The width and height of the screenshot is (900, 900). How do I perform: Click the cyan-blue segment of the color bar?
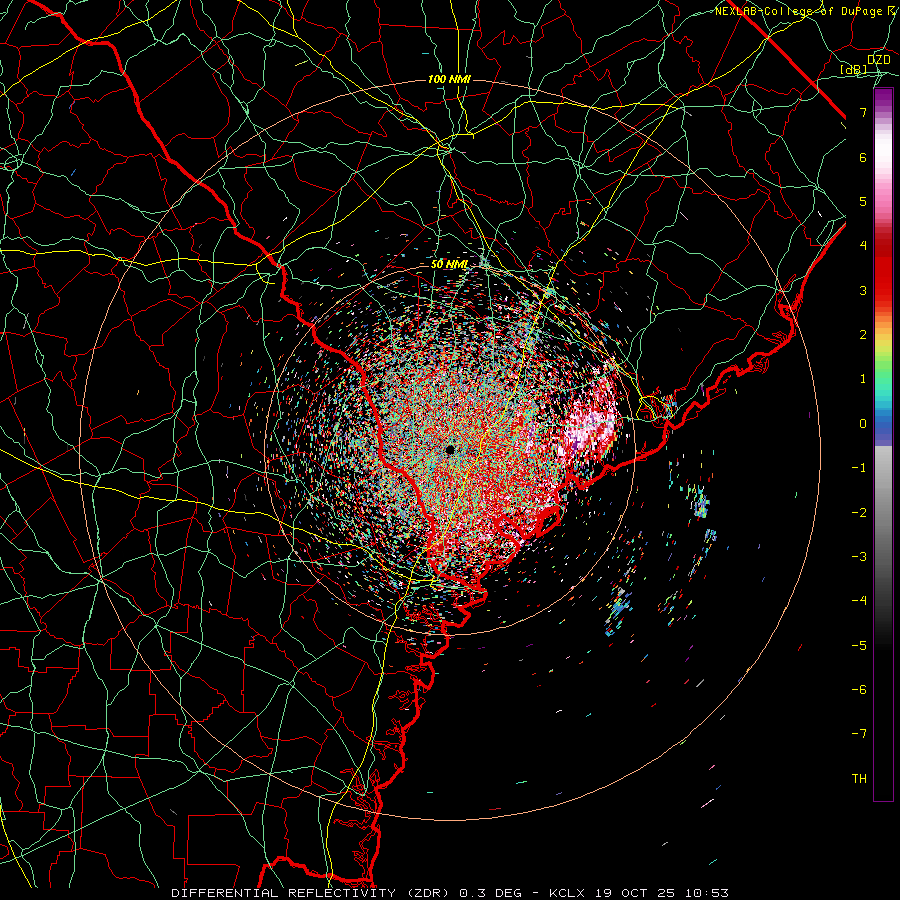[883, 416]
